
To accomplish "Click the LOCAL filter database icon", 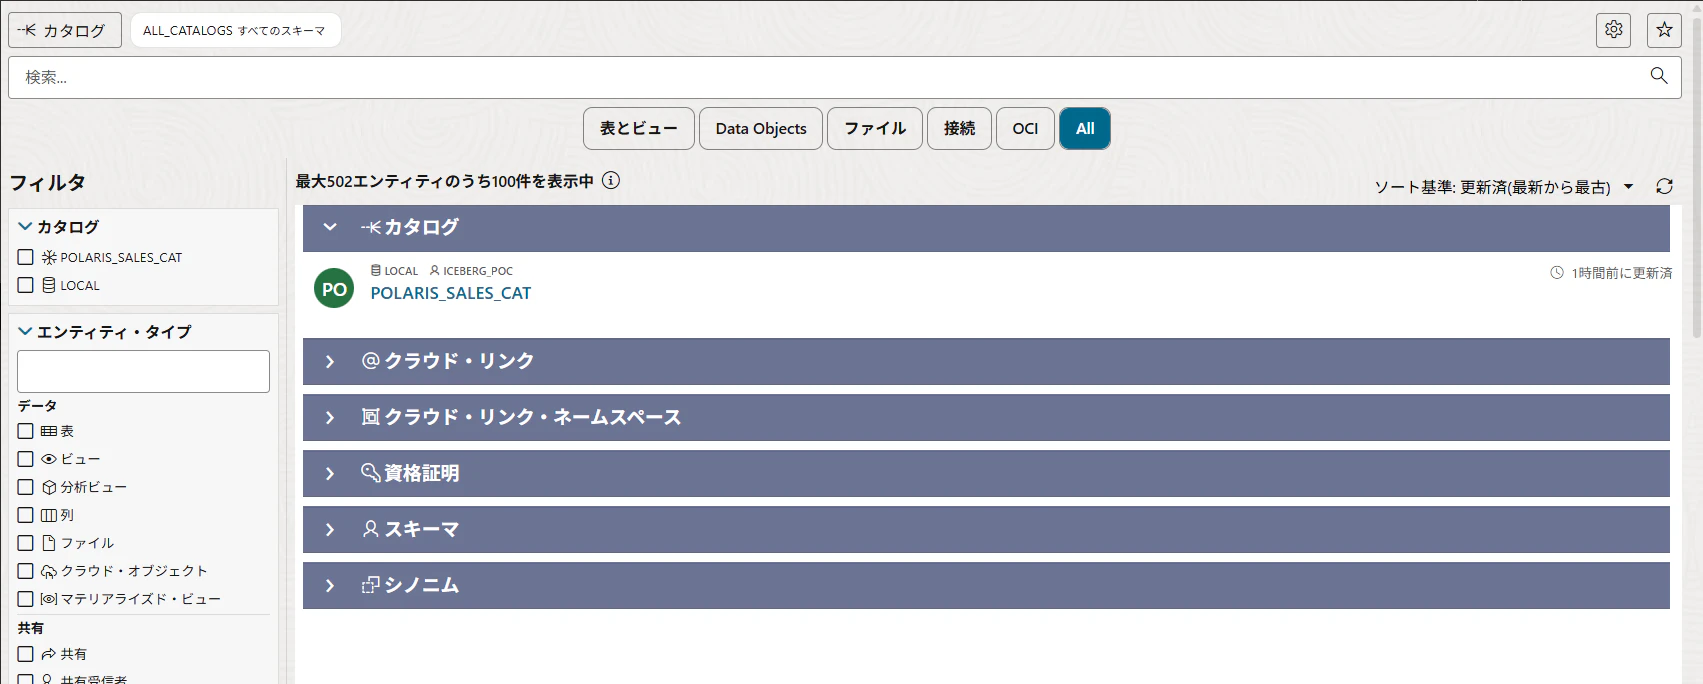I will pos(49,285).
